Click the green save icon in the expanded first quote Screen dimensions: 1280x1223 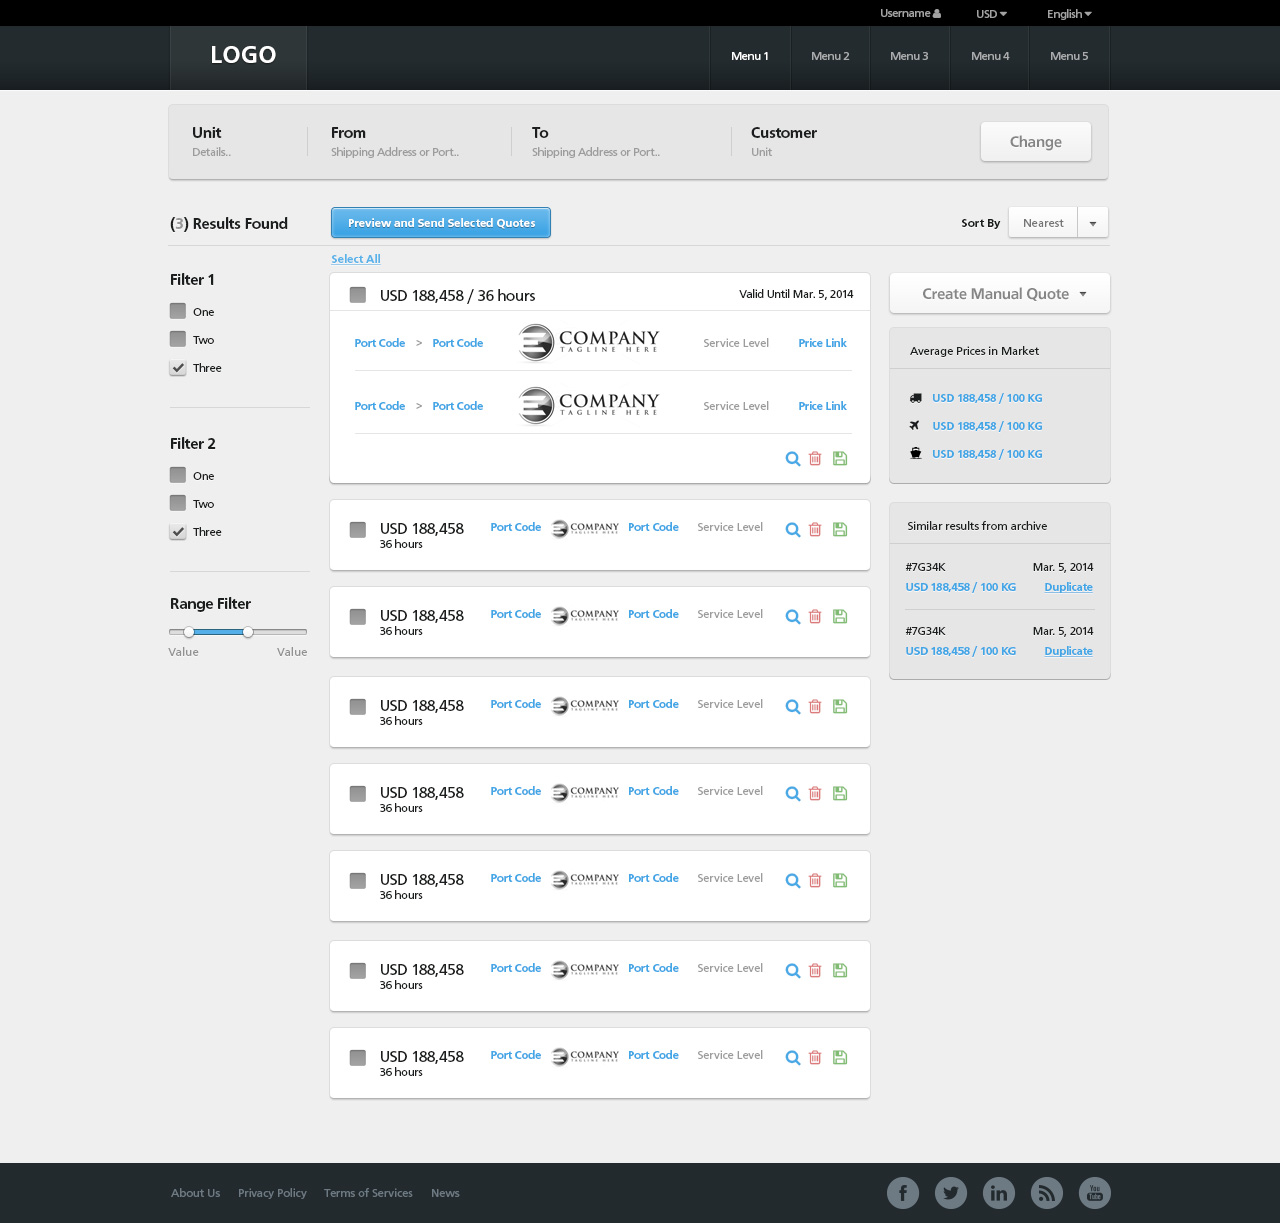tap(840, 459)
